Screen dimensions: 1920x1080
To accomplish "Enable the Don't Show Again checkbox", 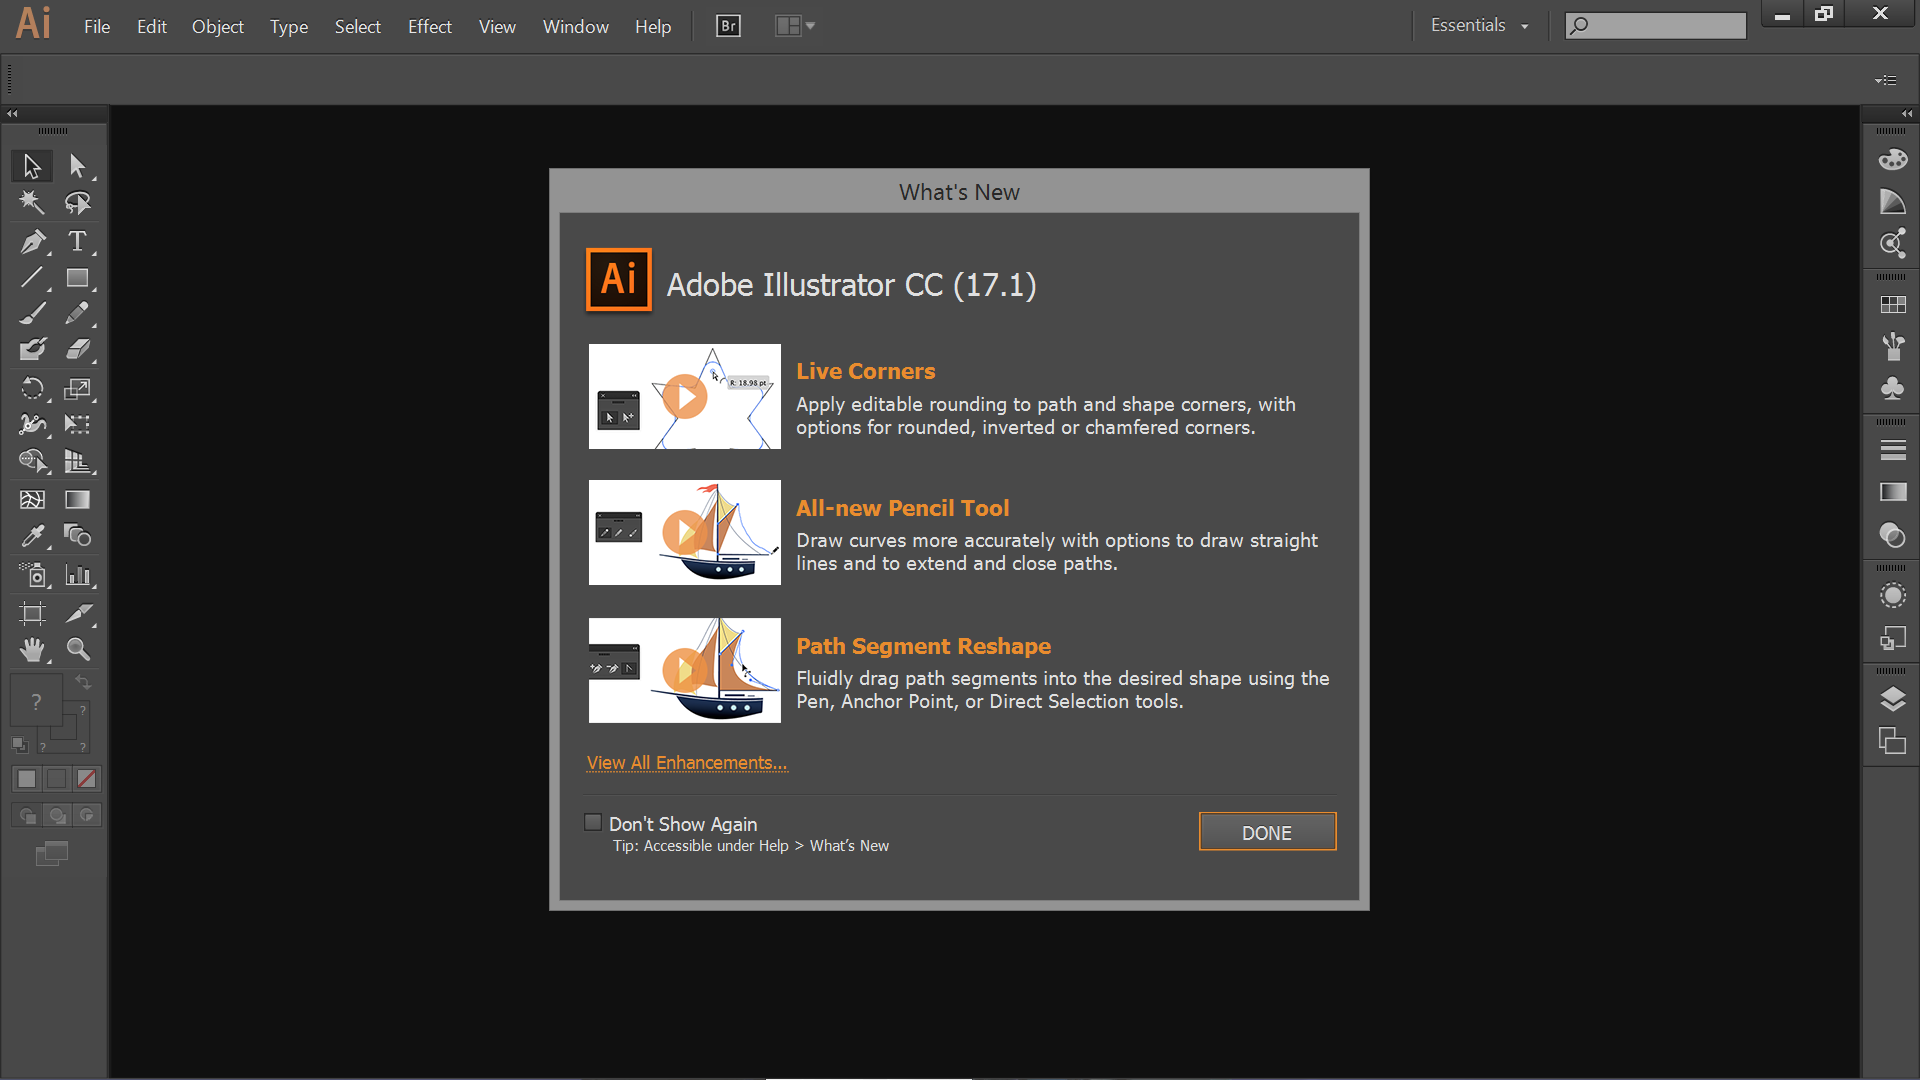I will (x=593, y=823).
